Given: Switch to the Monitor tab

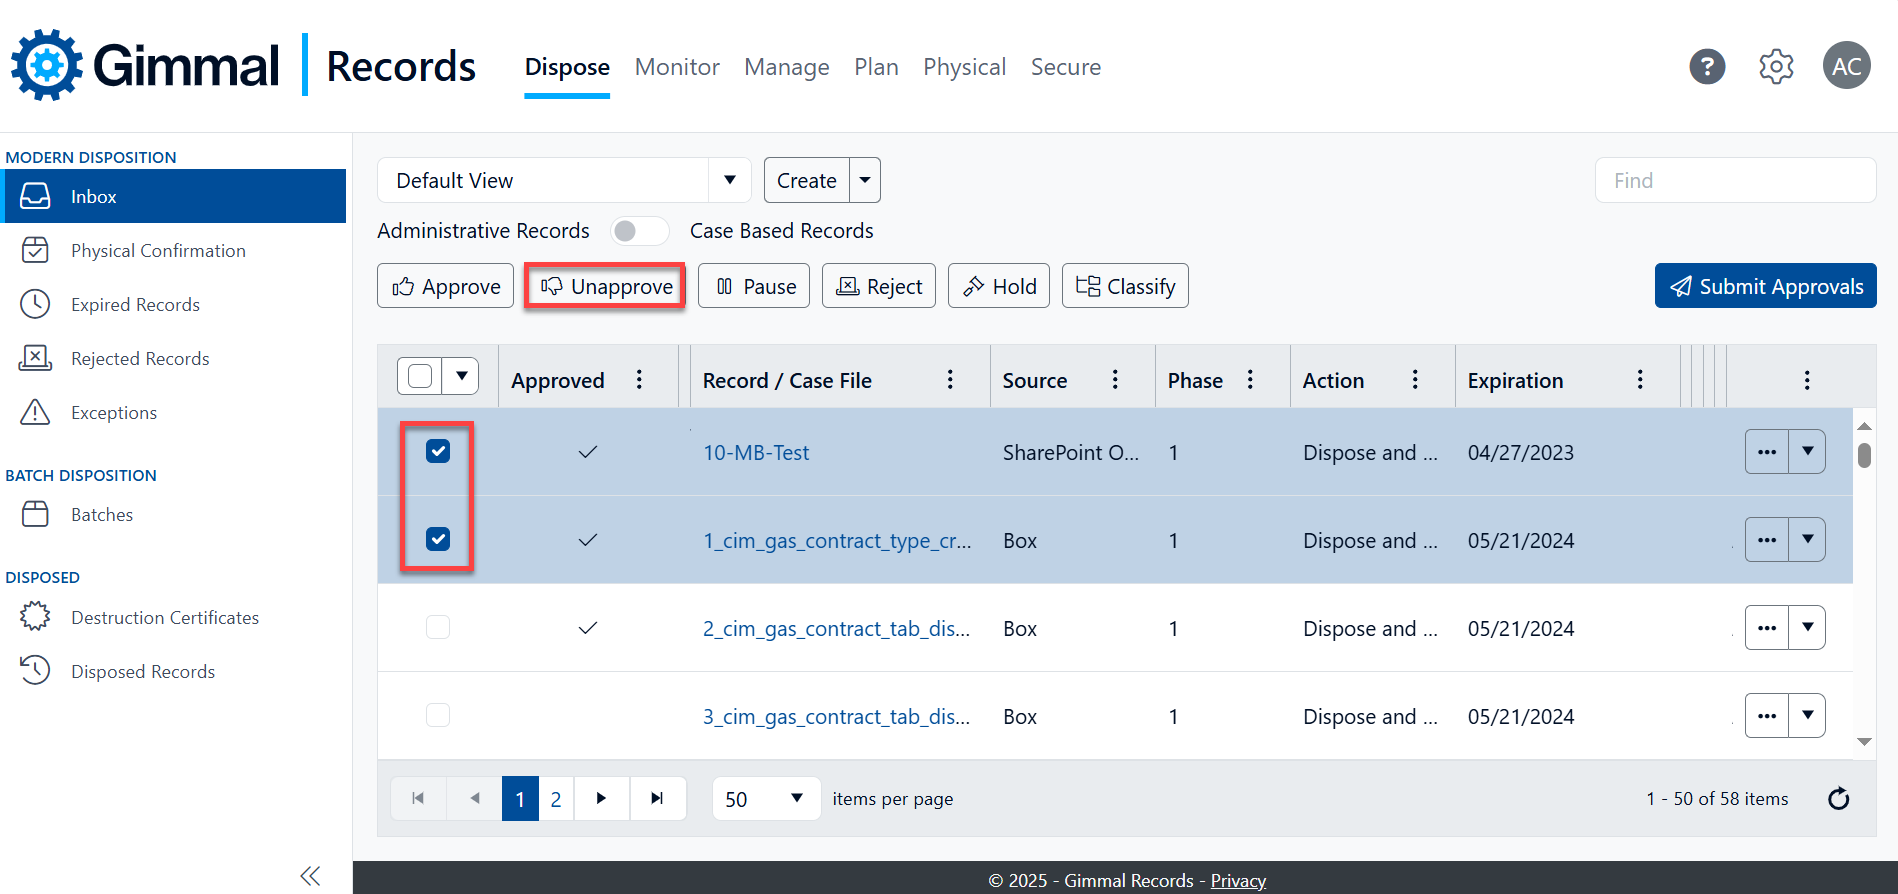Looking at the screenshot, I should 677,67.
